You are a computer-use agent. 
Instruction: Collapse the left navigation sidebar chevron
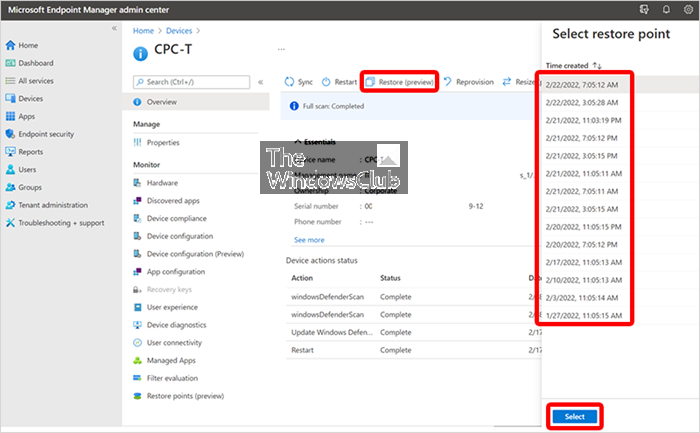pos(114,28)
